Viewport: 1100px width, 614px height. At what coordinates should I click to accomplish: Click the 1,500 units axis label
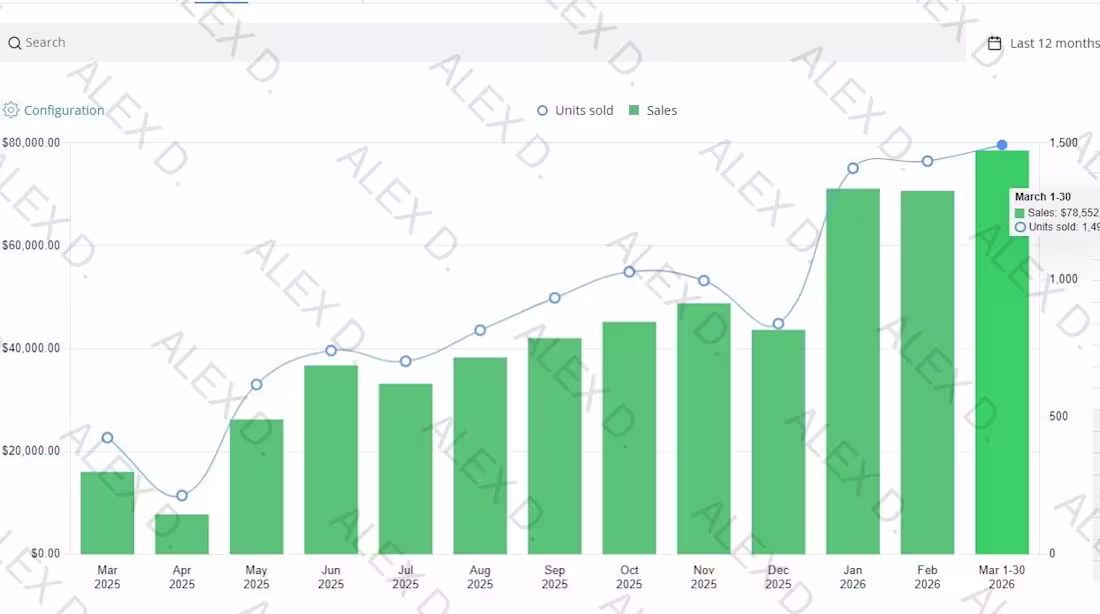pyautogui.click(x=1064, y=142)
